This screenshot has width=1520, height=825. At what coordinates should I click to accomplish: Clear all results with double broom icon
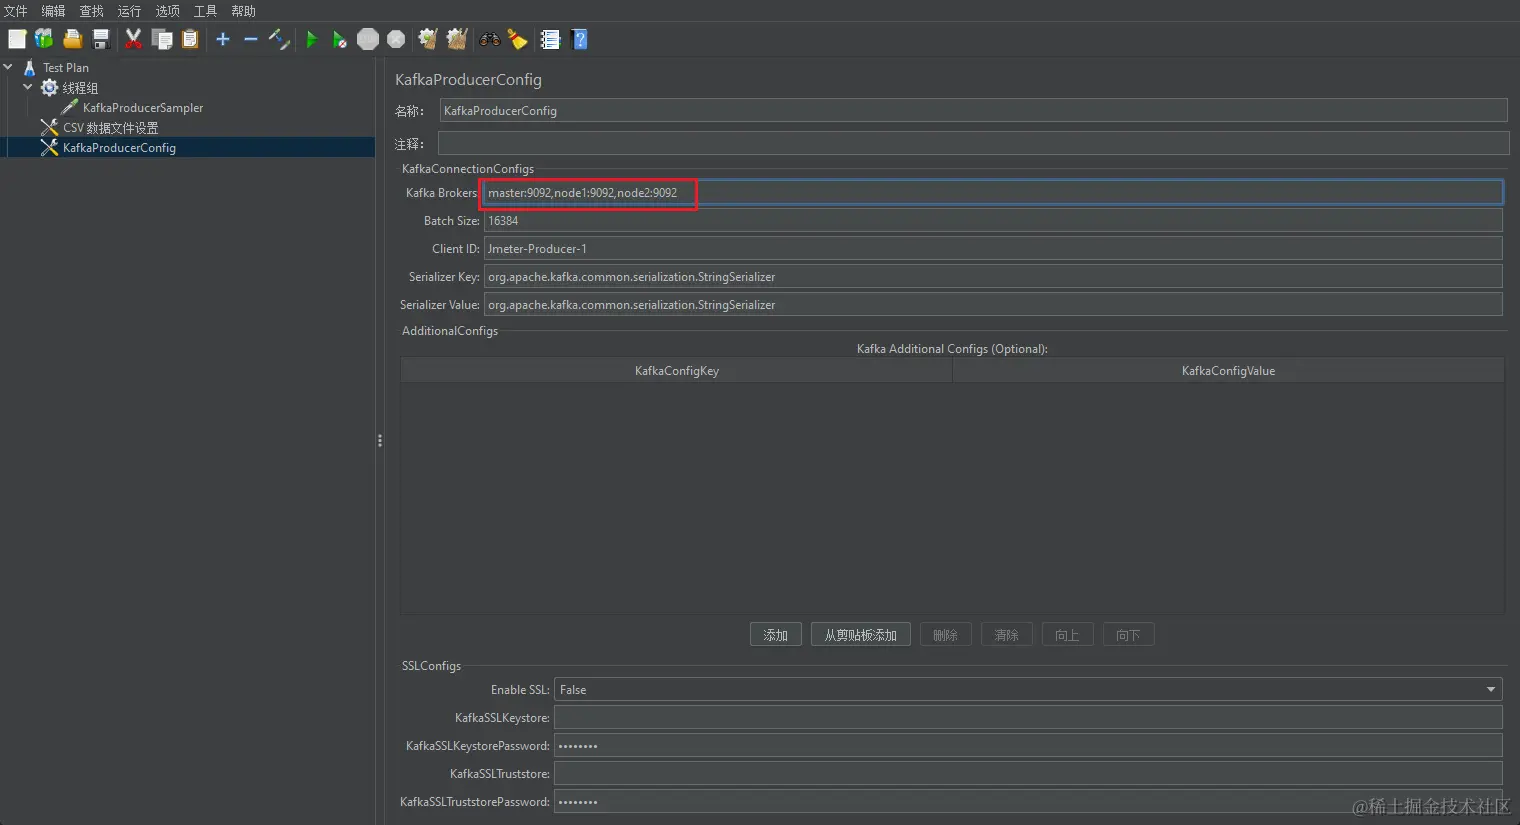click(457, 39)
